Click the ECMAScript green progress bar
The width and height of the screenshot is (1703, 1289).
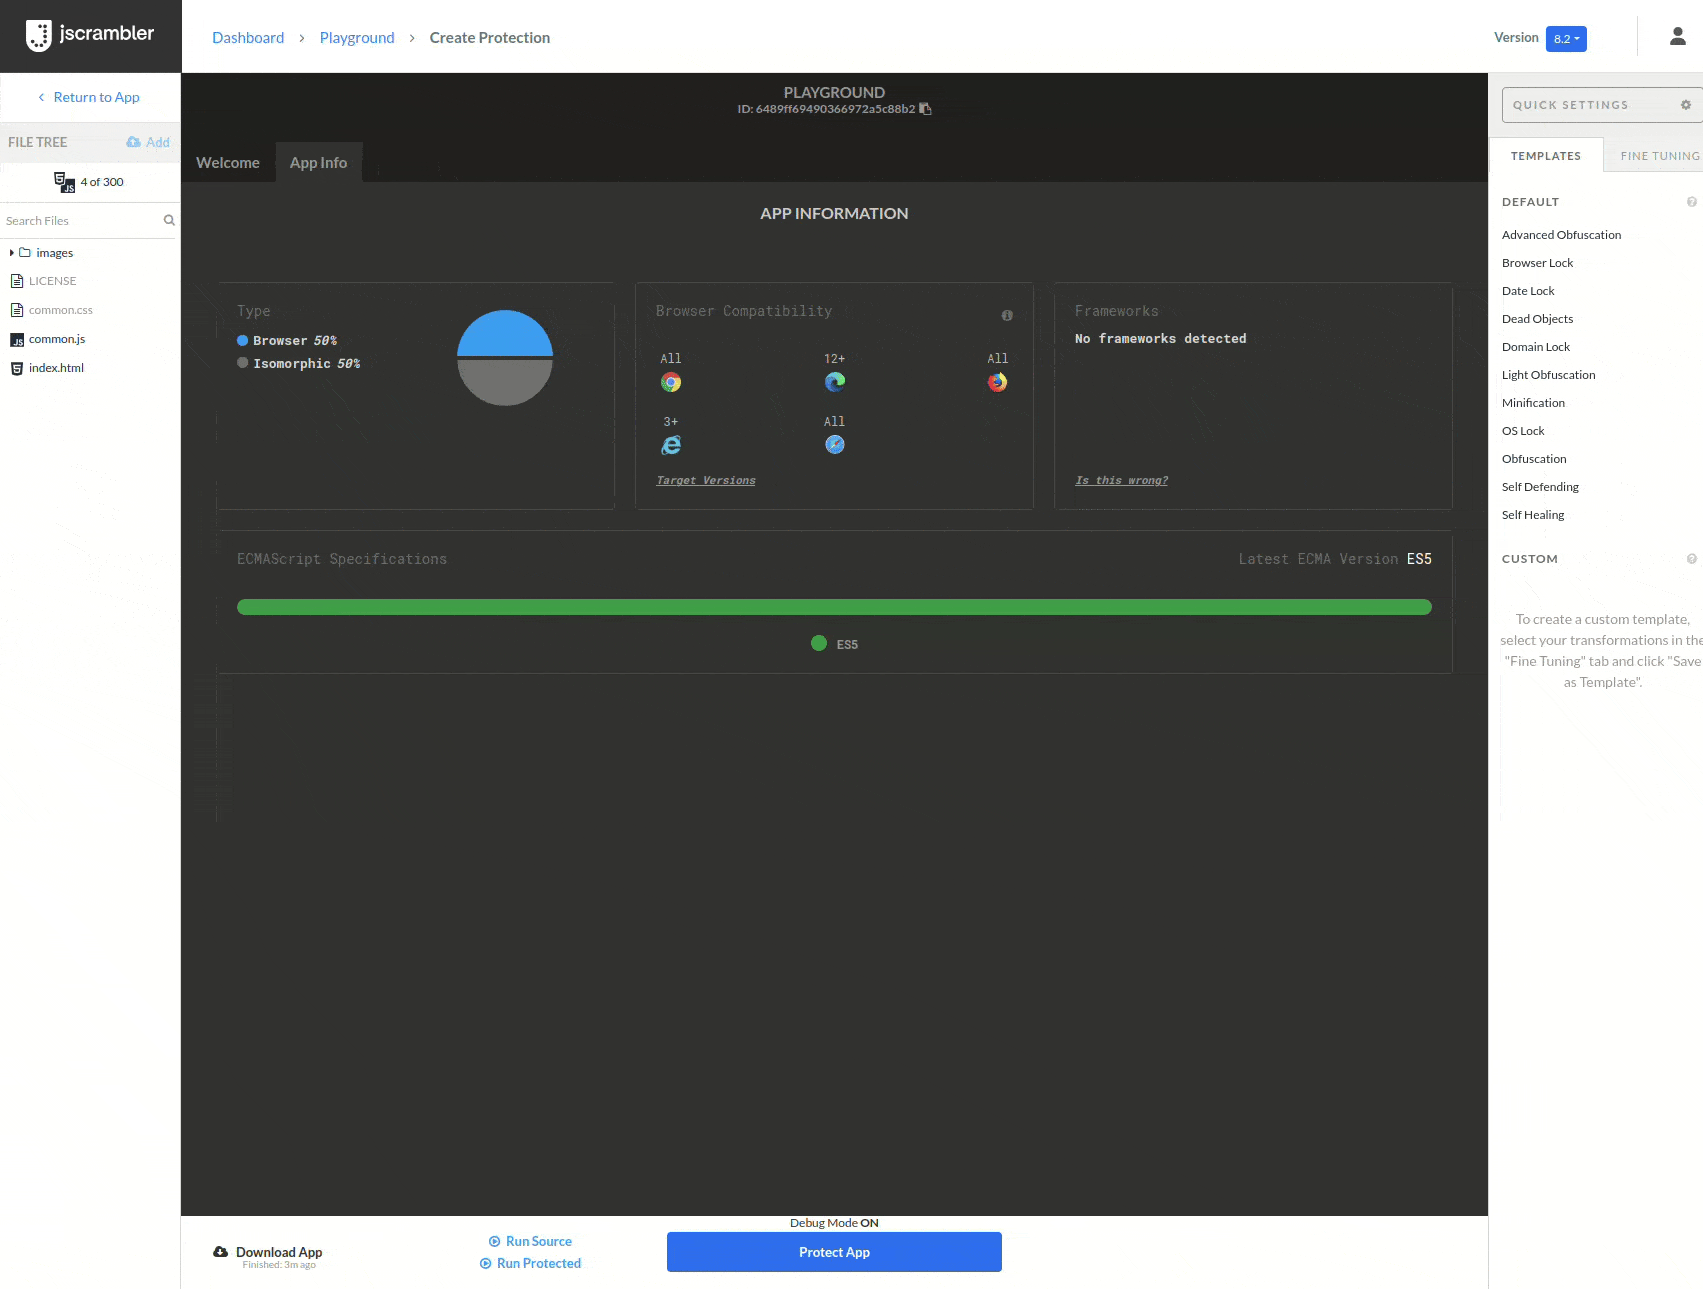click(x=834, y=607)
